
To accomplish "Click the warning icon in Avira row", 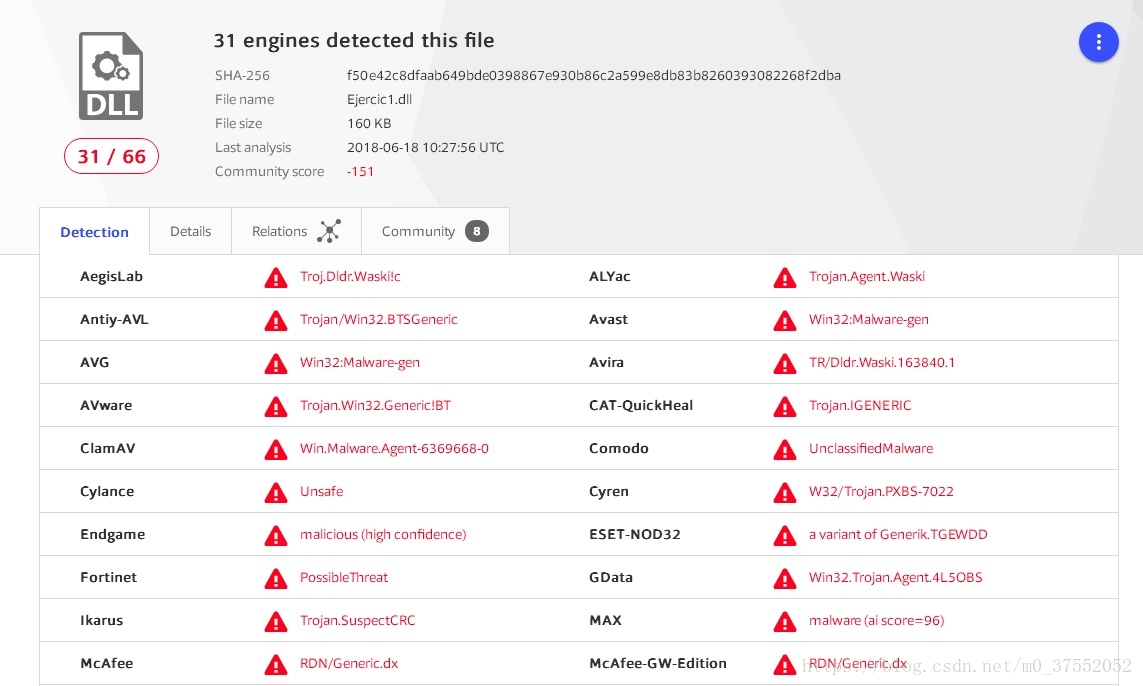I will (784, 364).
